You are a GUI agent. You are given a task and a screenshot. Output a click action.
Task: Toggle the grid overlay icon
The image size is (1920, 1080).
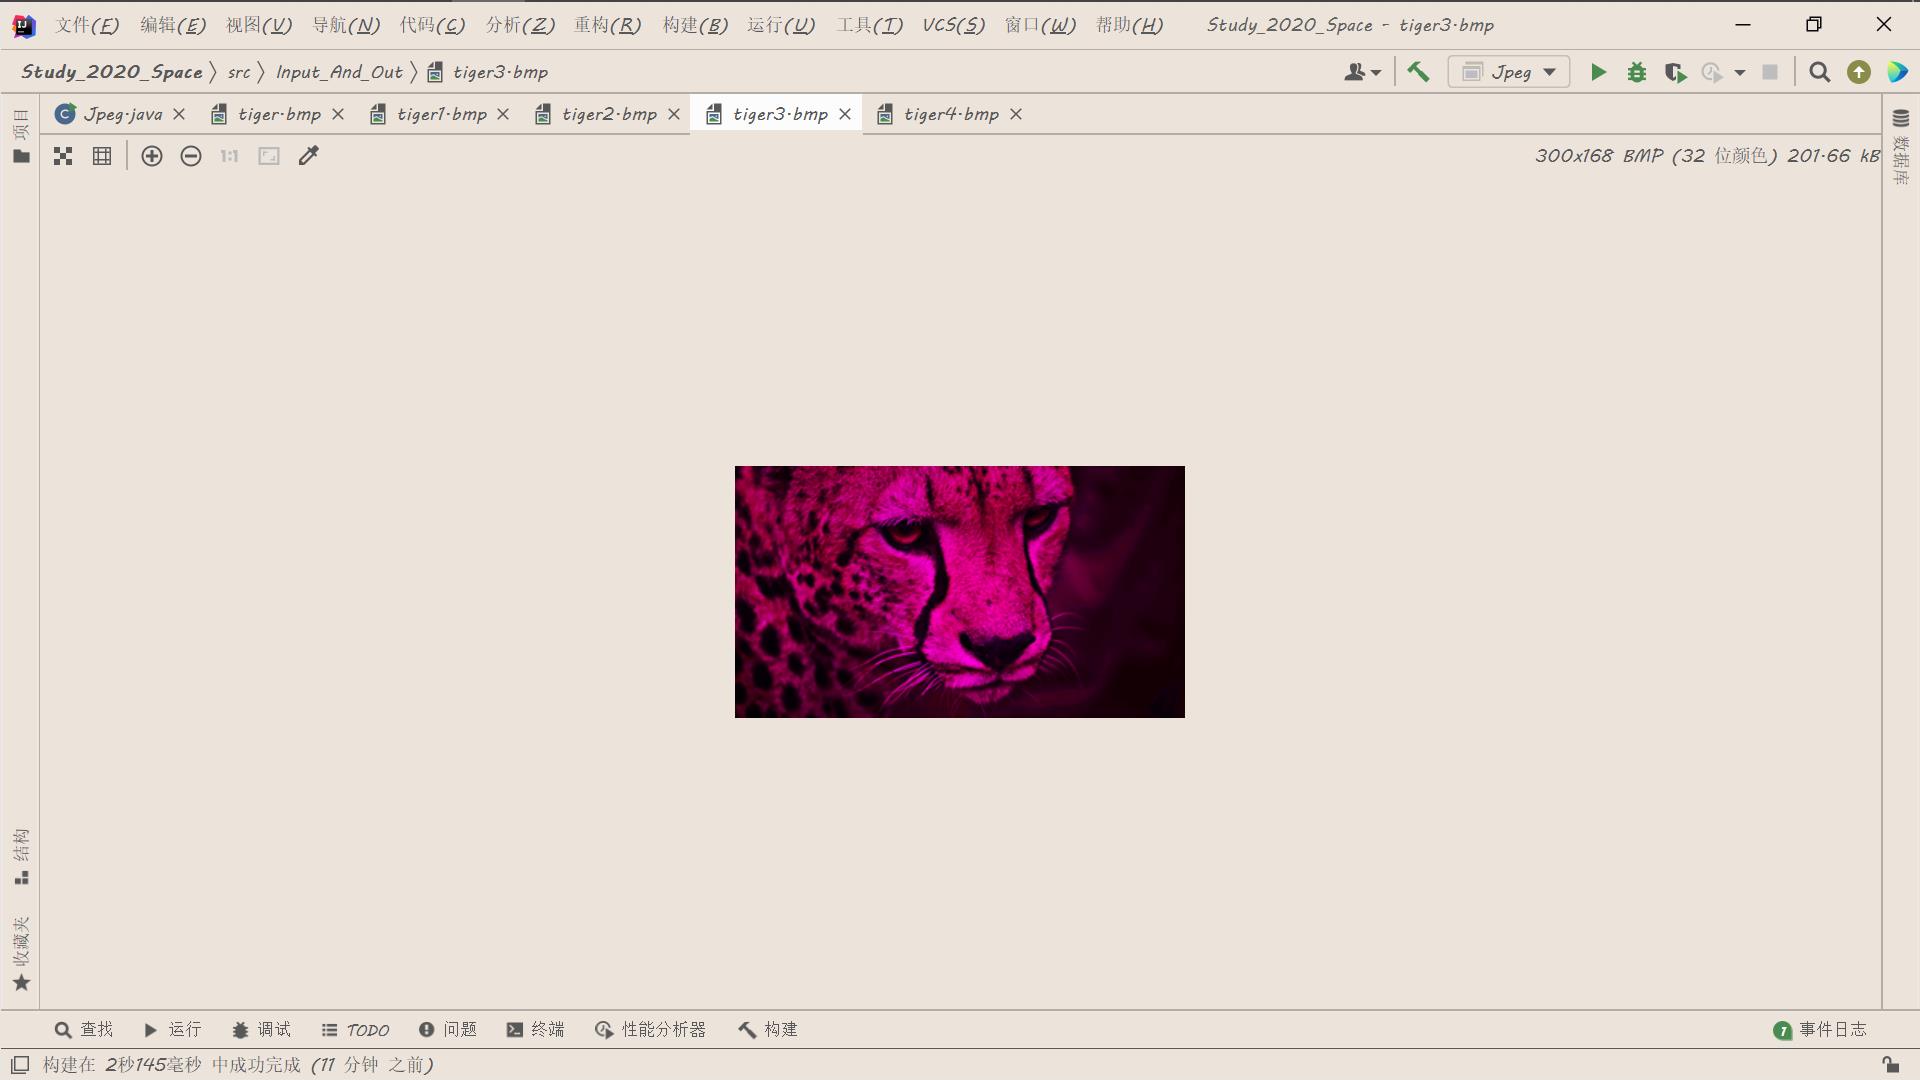pos(102,156)
